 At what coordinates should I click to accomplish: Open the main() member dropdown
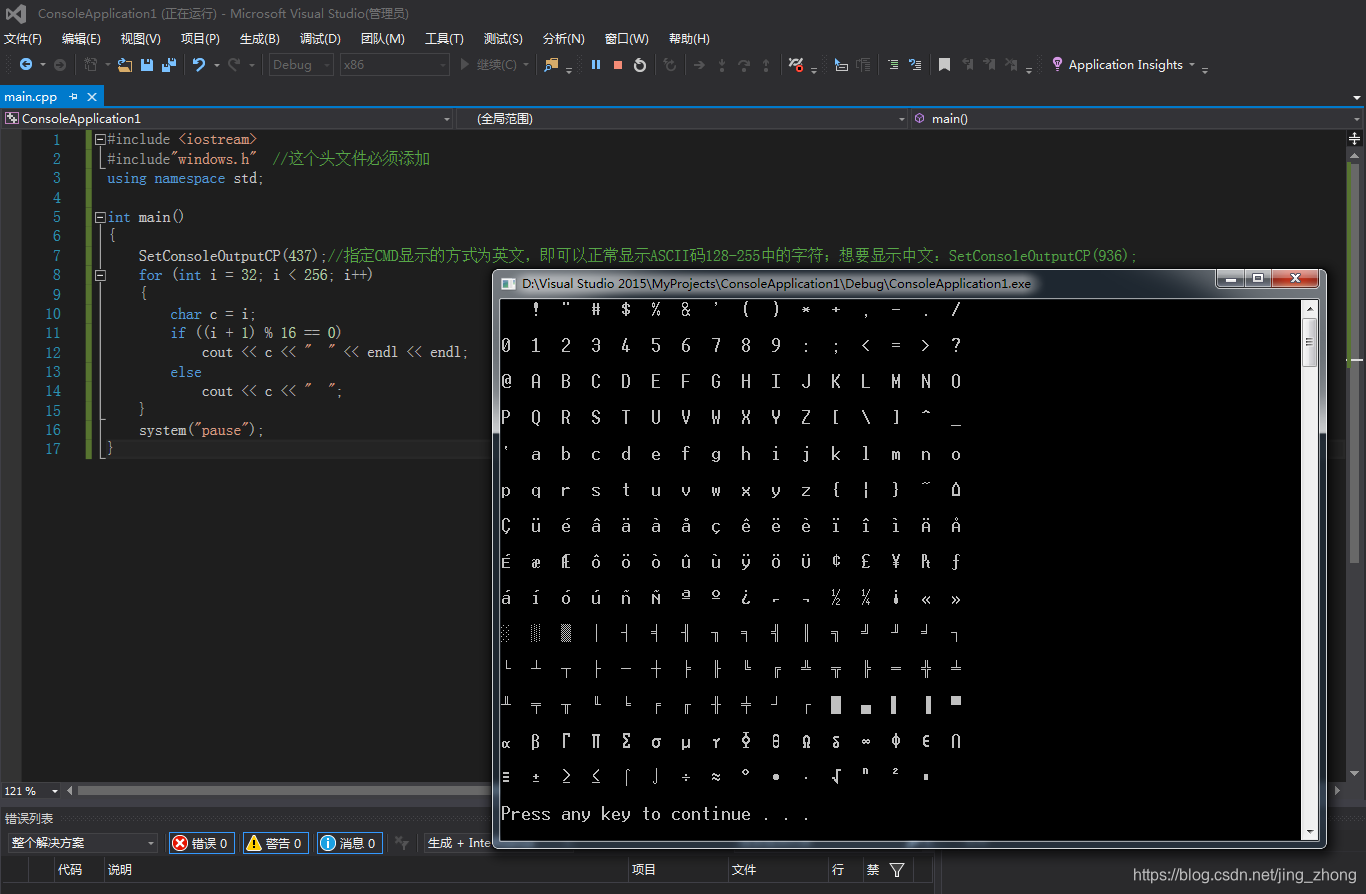coord(1136,118)
